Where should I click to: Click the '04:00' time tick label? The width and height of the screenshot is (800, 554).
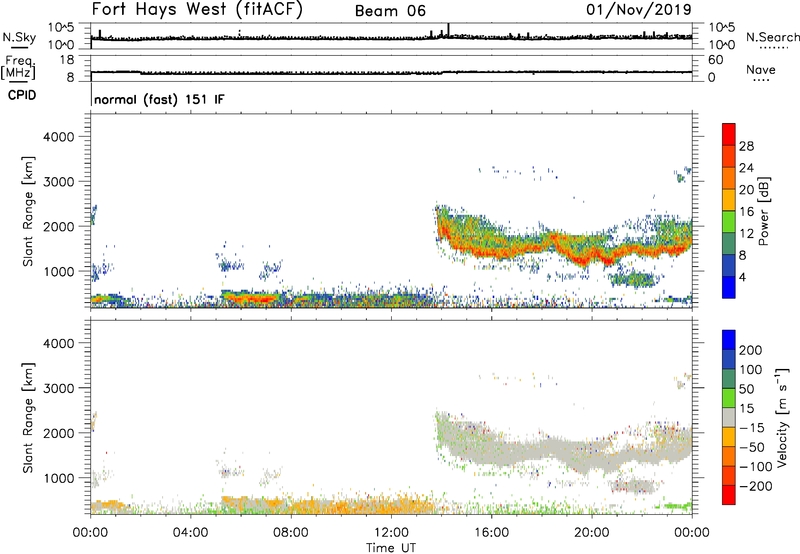190,533
